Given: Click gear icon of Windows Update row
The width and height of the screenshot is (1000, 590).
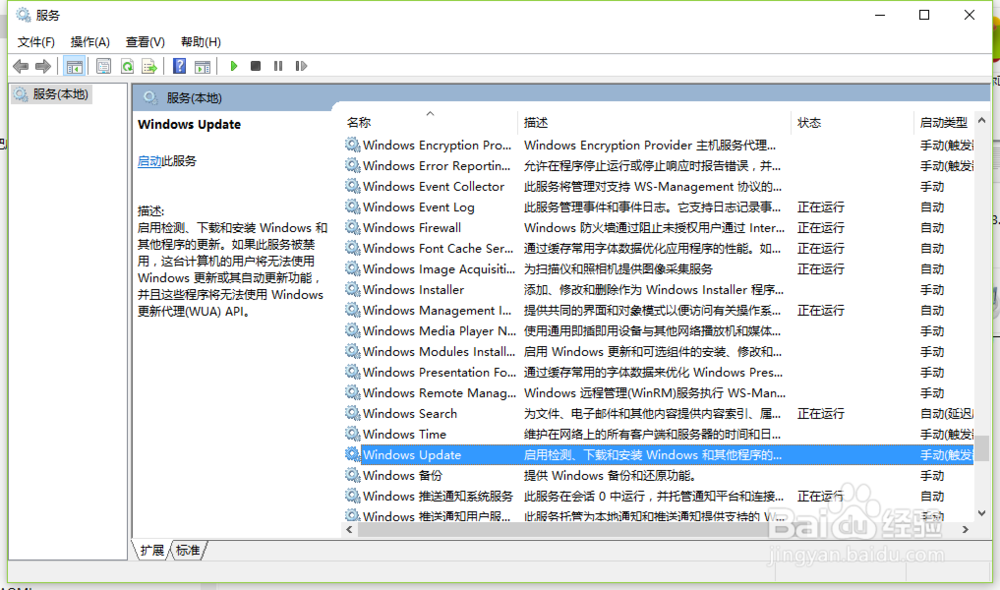Looking at the screenshot, I should coord(352,455).
